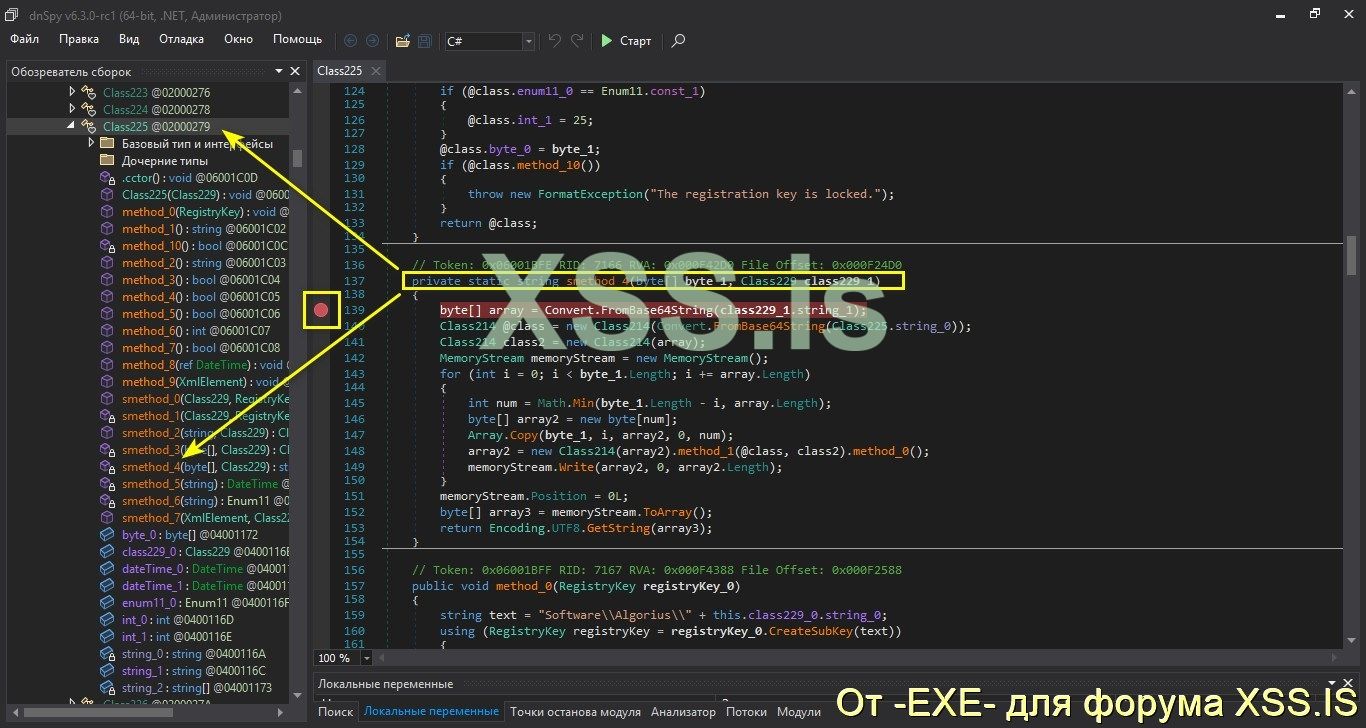Toggle the breakpoint on line 139
Screen dimensions: 1366x728
coord(321,310)
